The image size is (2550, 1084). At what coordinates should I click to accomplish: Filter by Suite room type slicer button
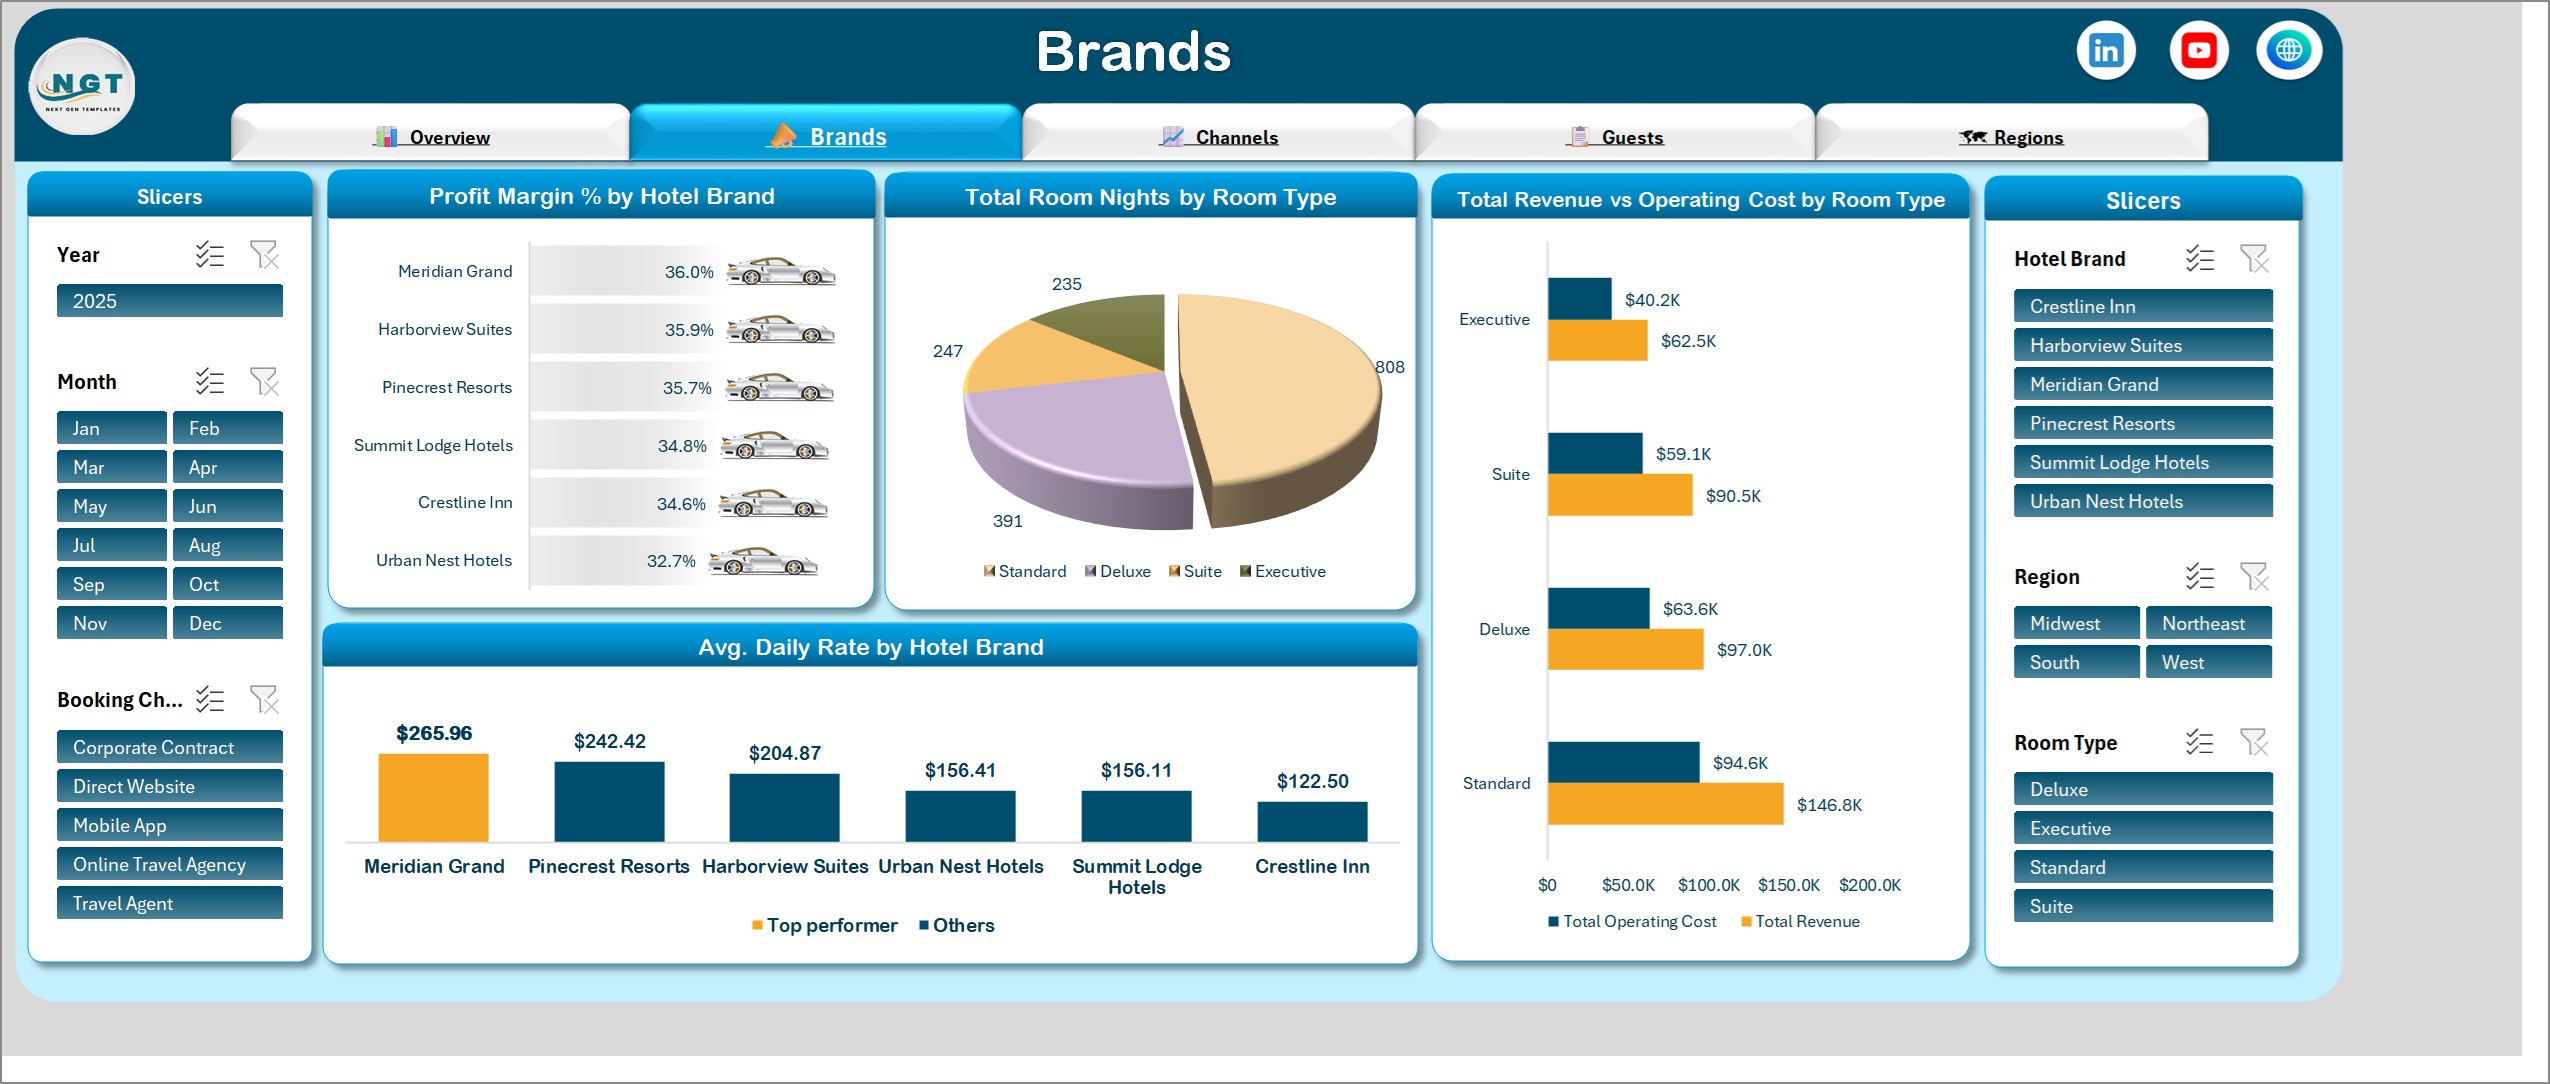click(2143, 906)
